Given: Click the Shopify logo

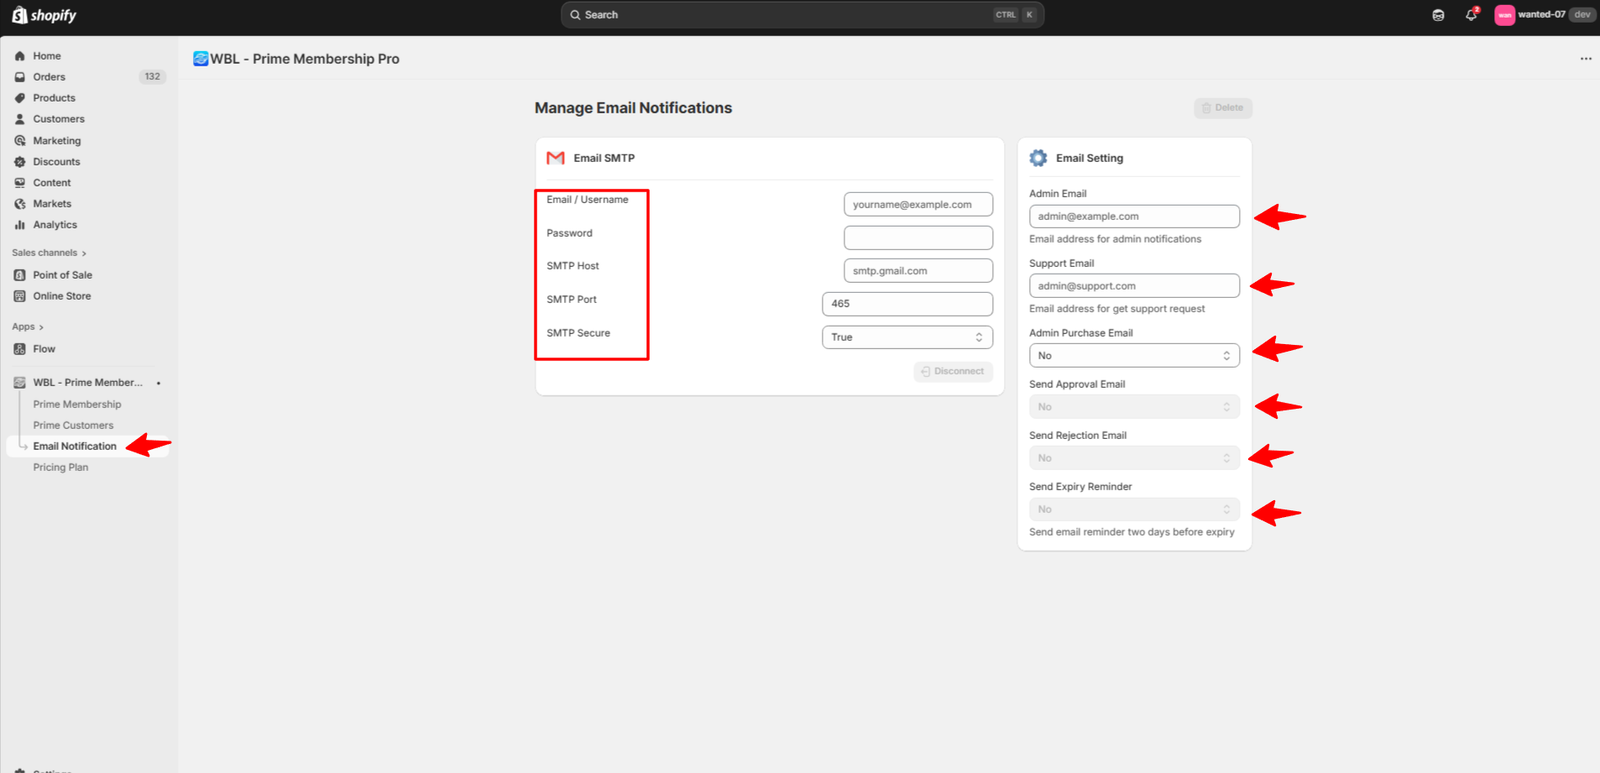Looking at the screenshot, I should (44, 15).
